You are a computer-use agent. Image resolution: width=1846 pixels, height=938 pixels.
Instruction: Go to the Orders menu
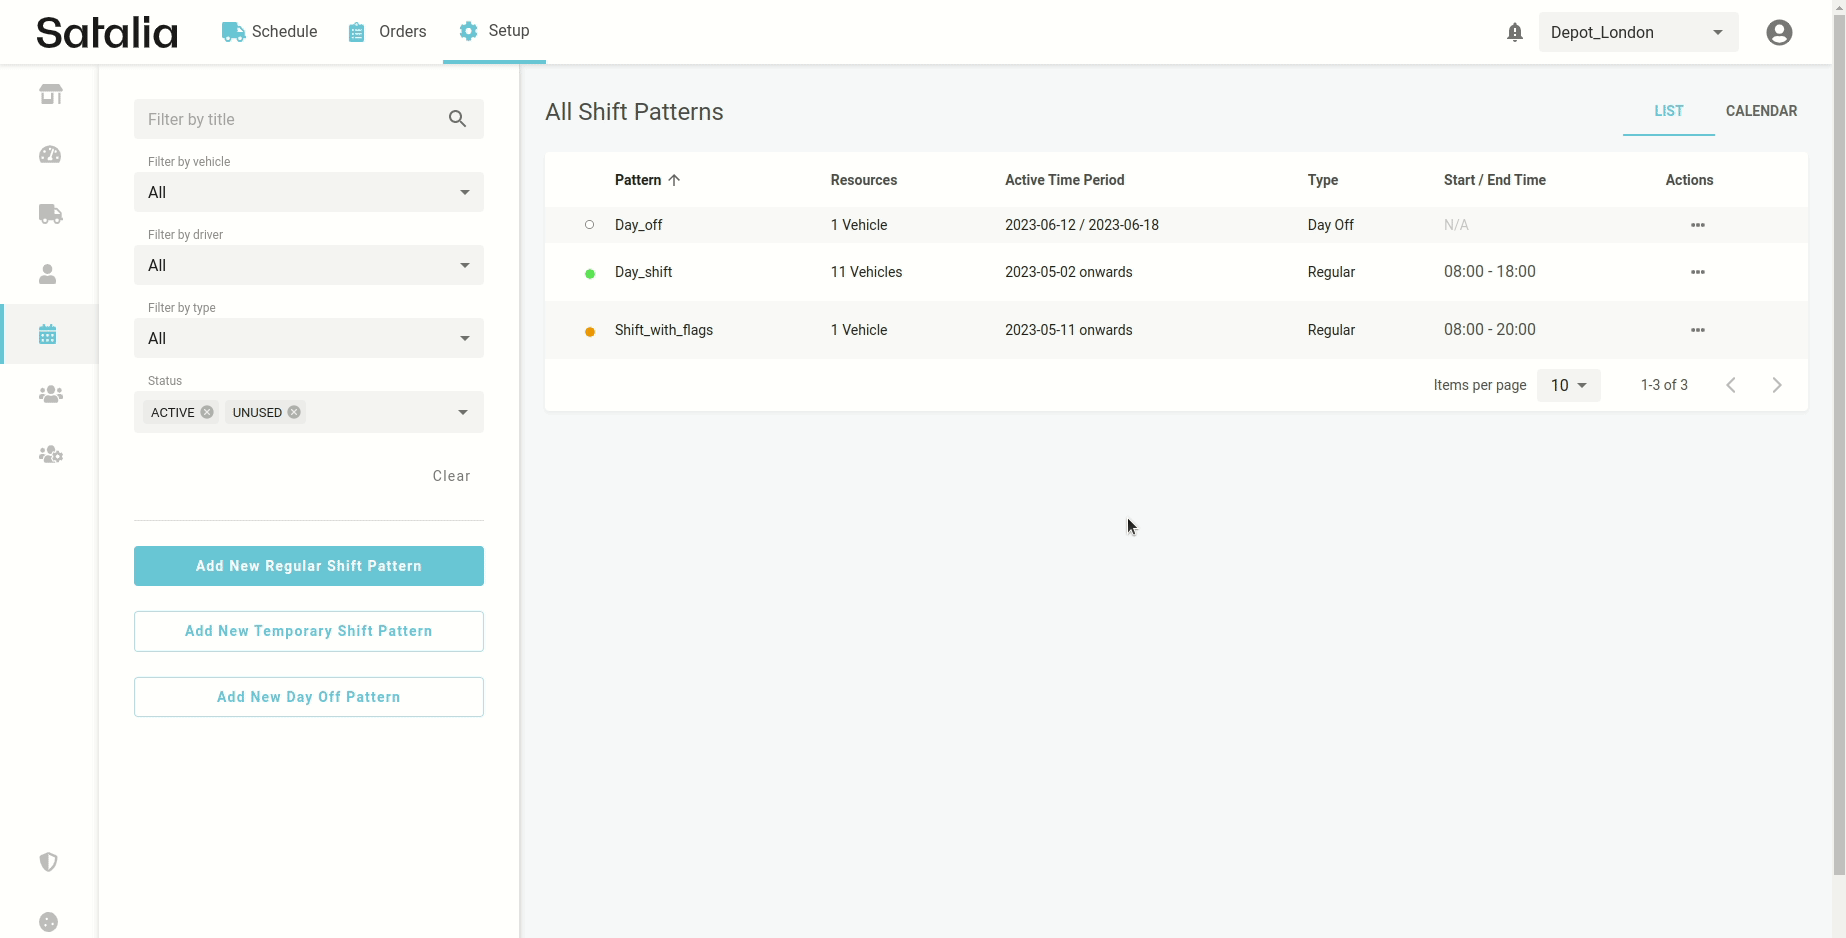point(387,32)
